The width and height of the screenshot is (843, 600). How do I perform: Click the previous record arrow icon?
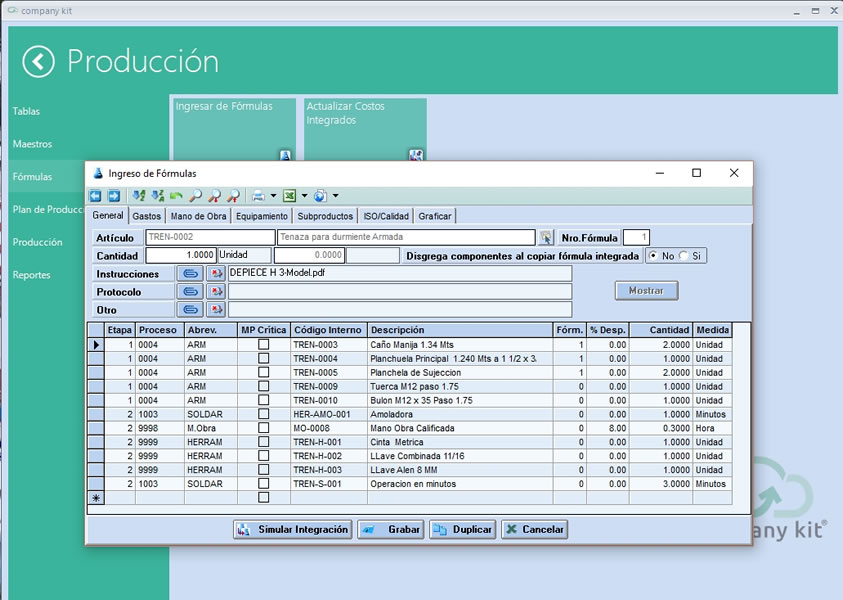coord(96,196)
